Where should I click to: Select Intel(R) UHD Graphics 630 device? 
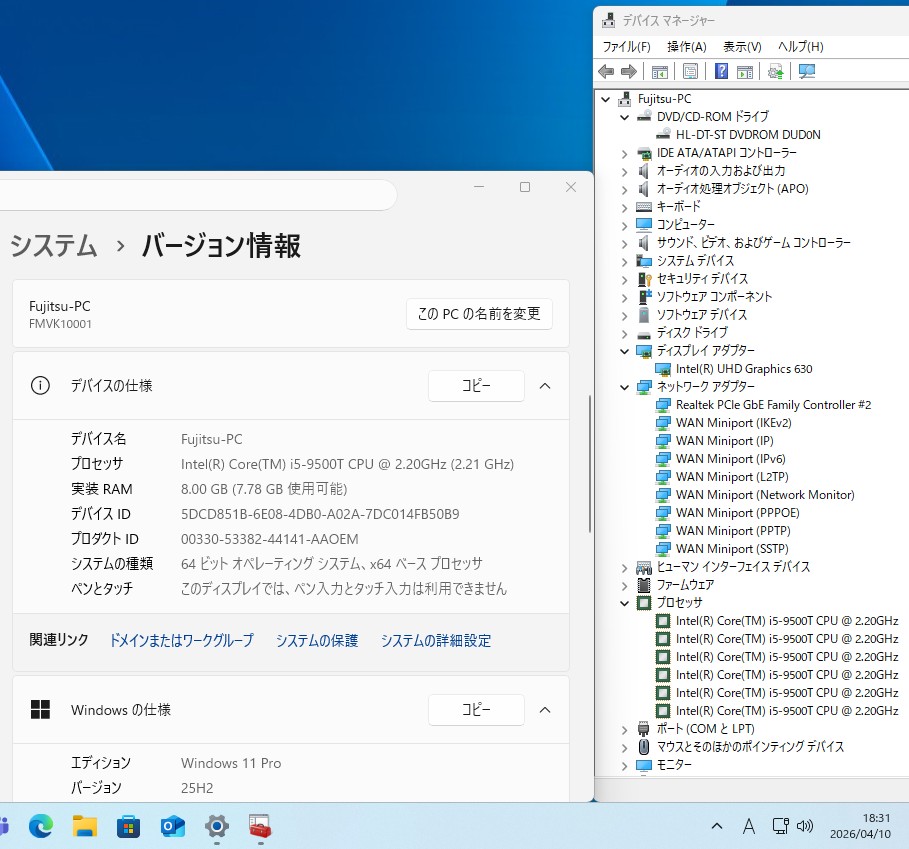pos(743,369)
